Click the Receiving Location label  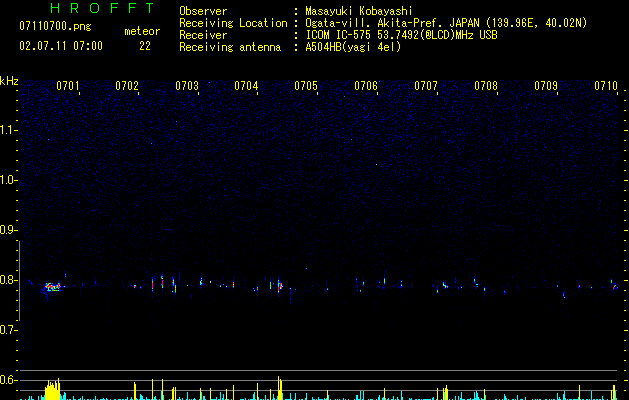click(233, 23)
